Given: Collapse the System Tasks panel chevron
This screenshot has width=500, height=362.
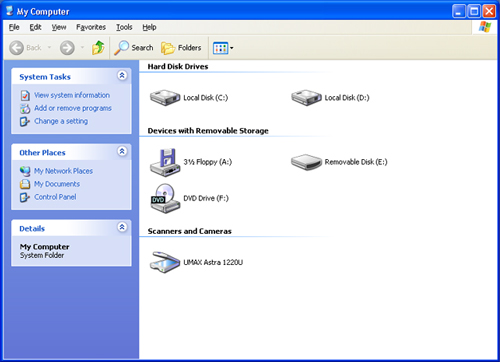Looking at the screenshot, I should click(x=122, y=75).
